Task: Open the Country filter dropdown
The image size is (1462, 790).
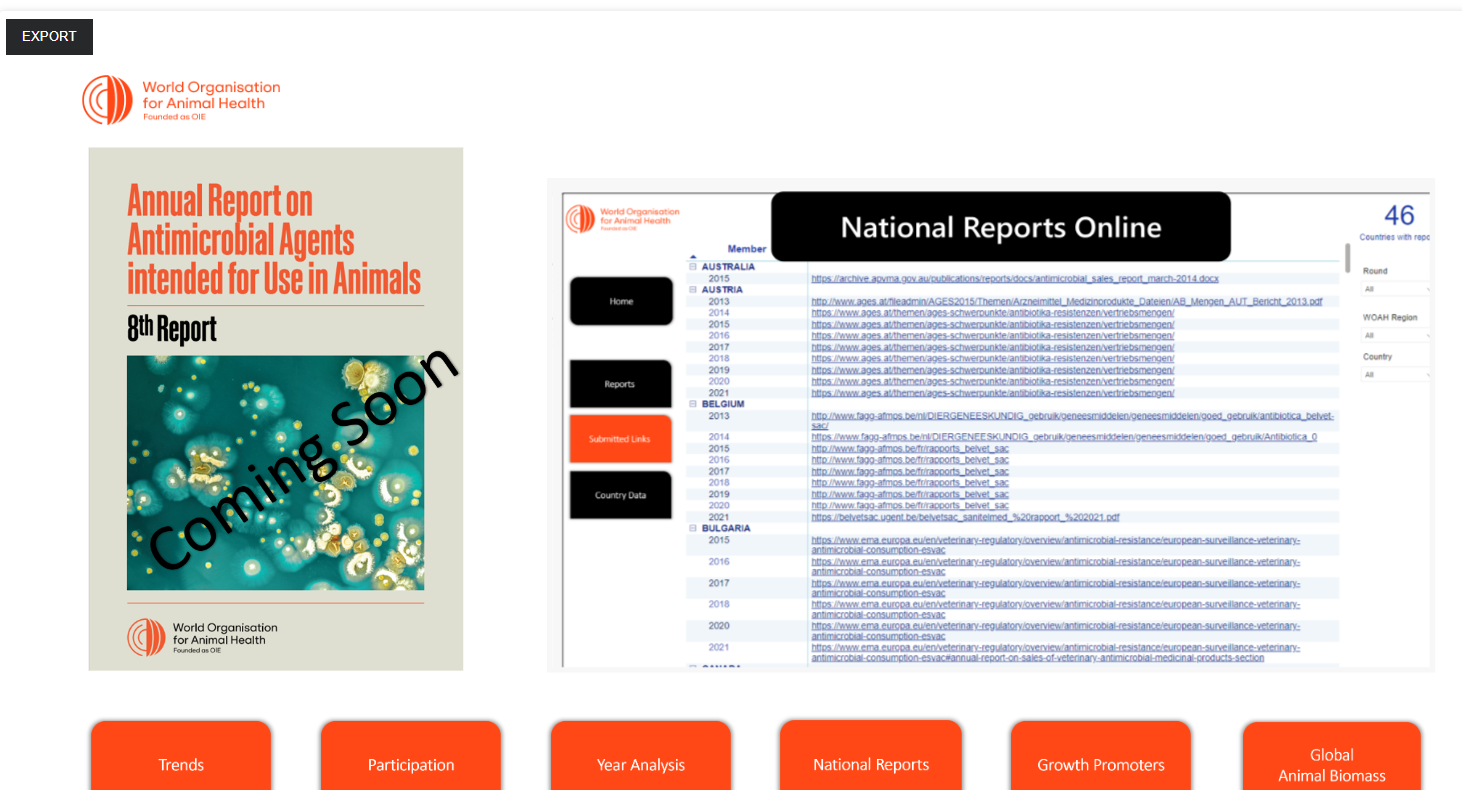Action: pos(1396,375)
